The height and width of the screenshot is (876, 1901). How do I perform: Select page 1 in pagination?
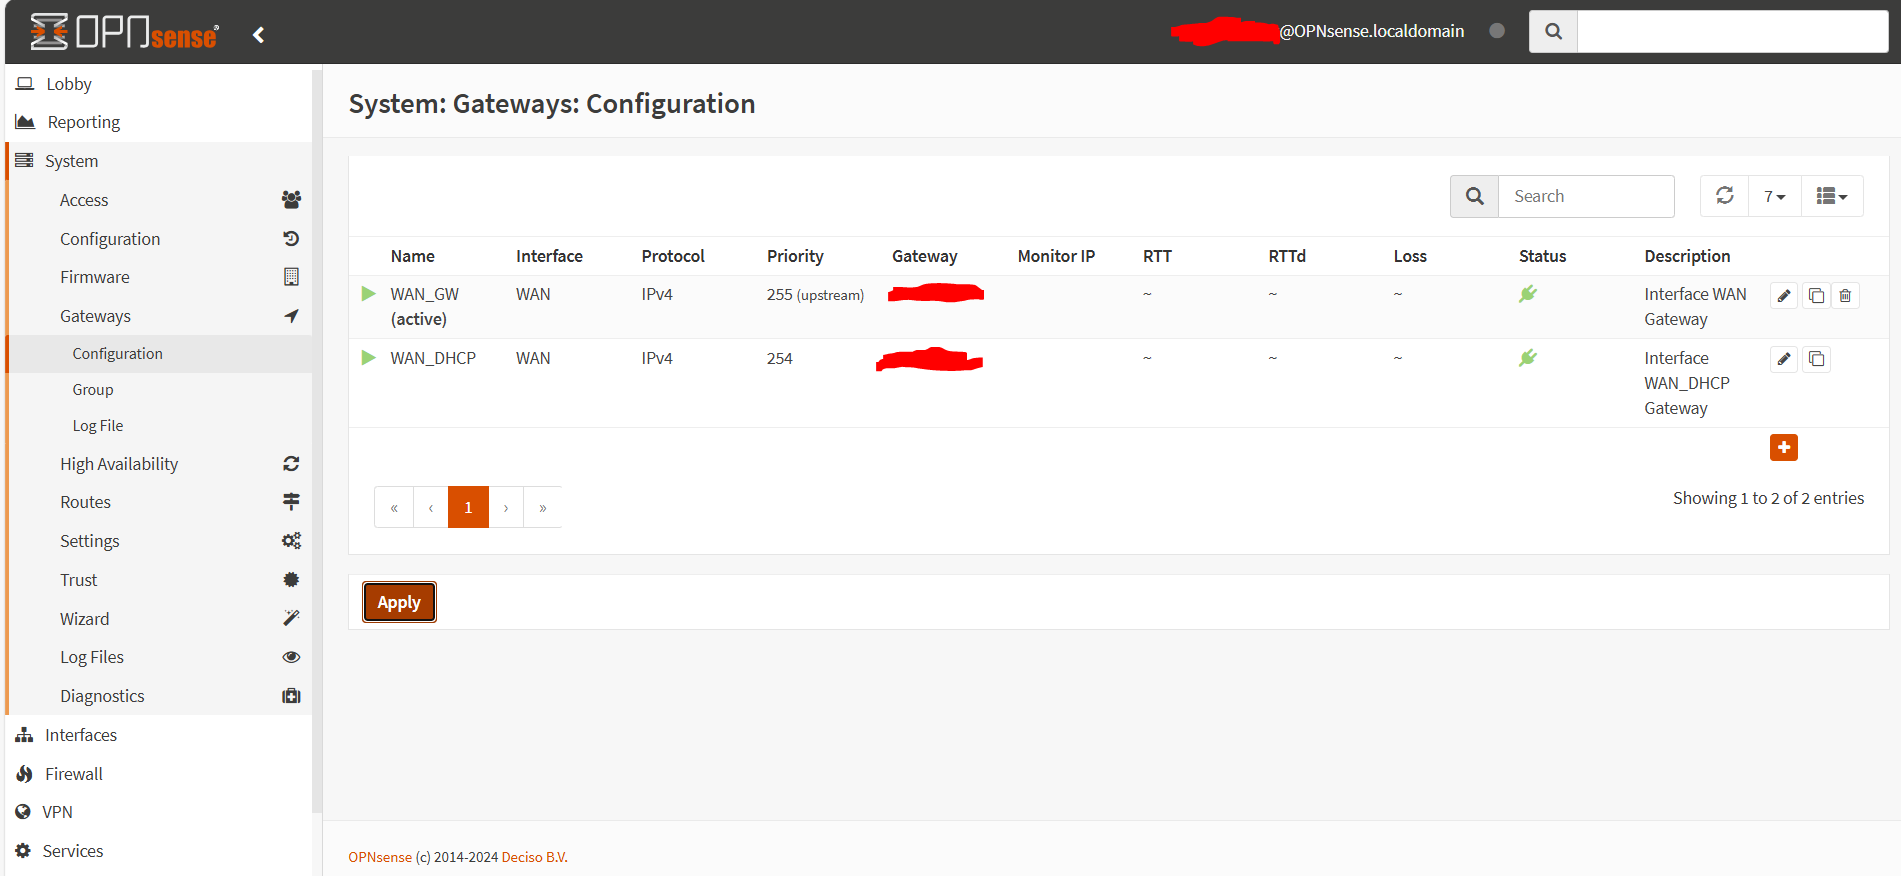pyautogui.click(x=468, y=507)
